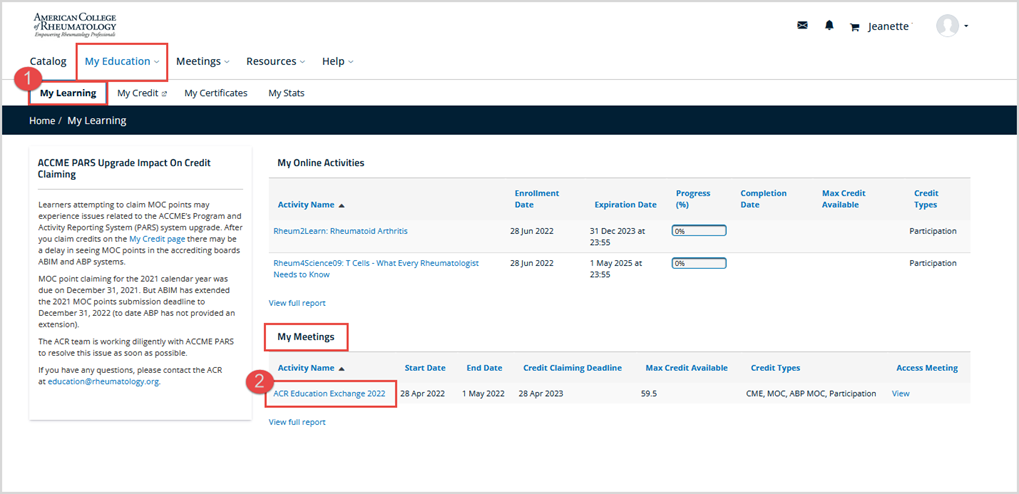Expand the My Education menu

[122, 62]
